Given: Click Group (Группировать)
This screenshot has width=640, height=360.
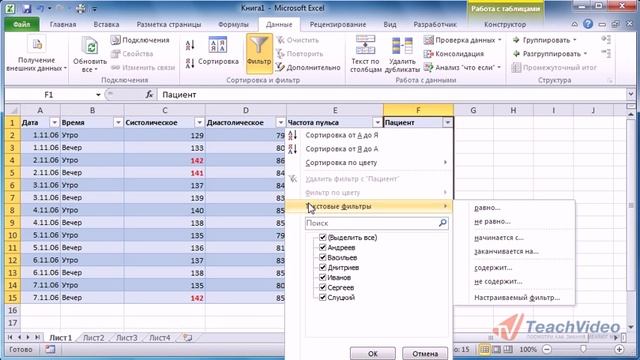Looking at the screenshot, I should point(544,40).
